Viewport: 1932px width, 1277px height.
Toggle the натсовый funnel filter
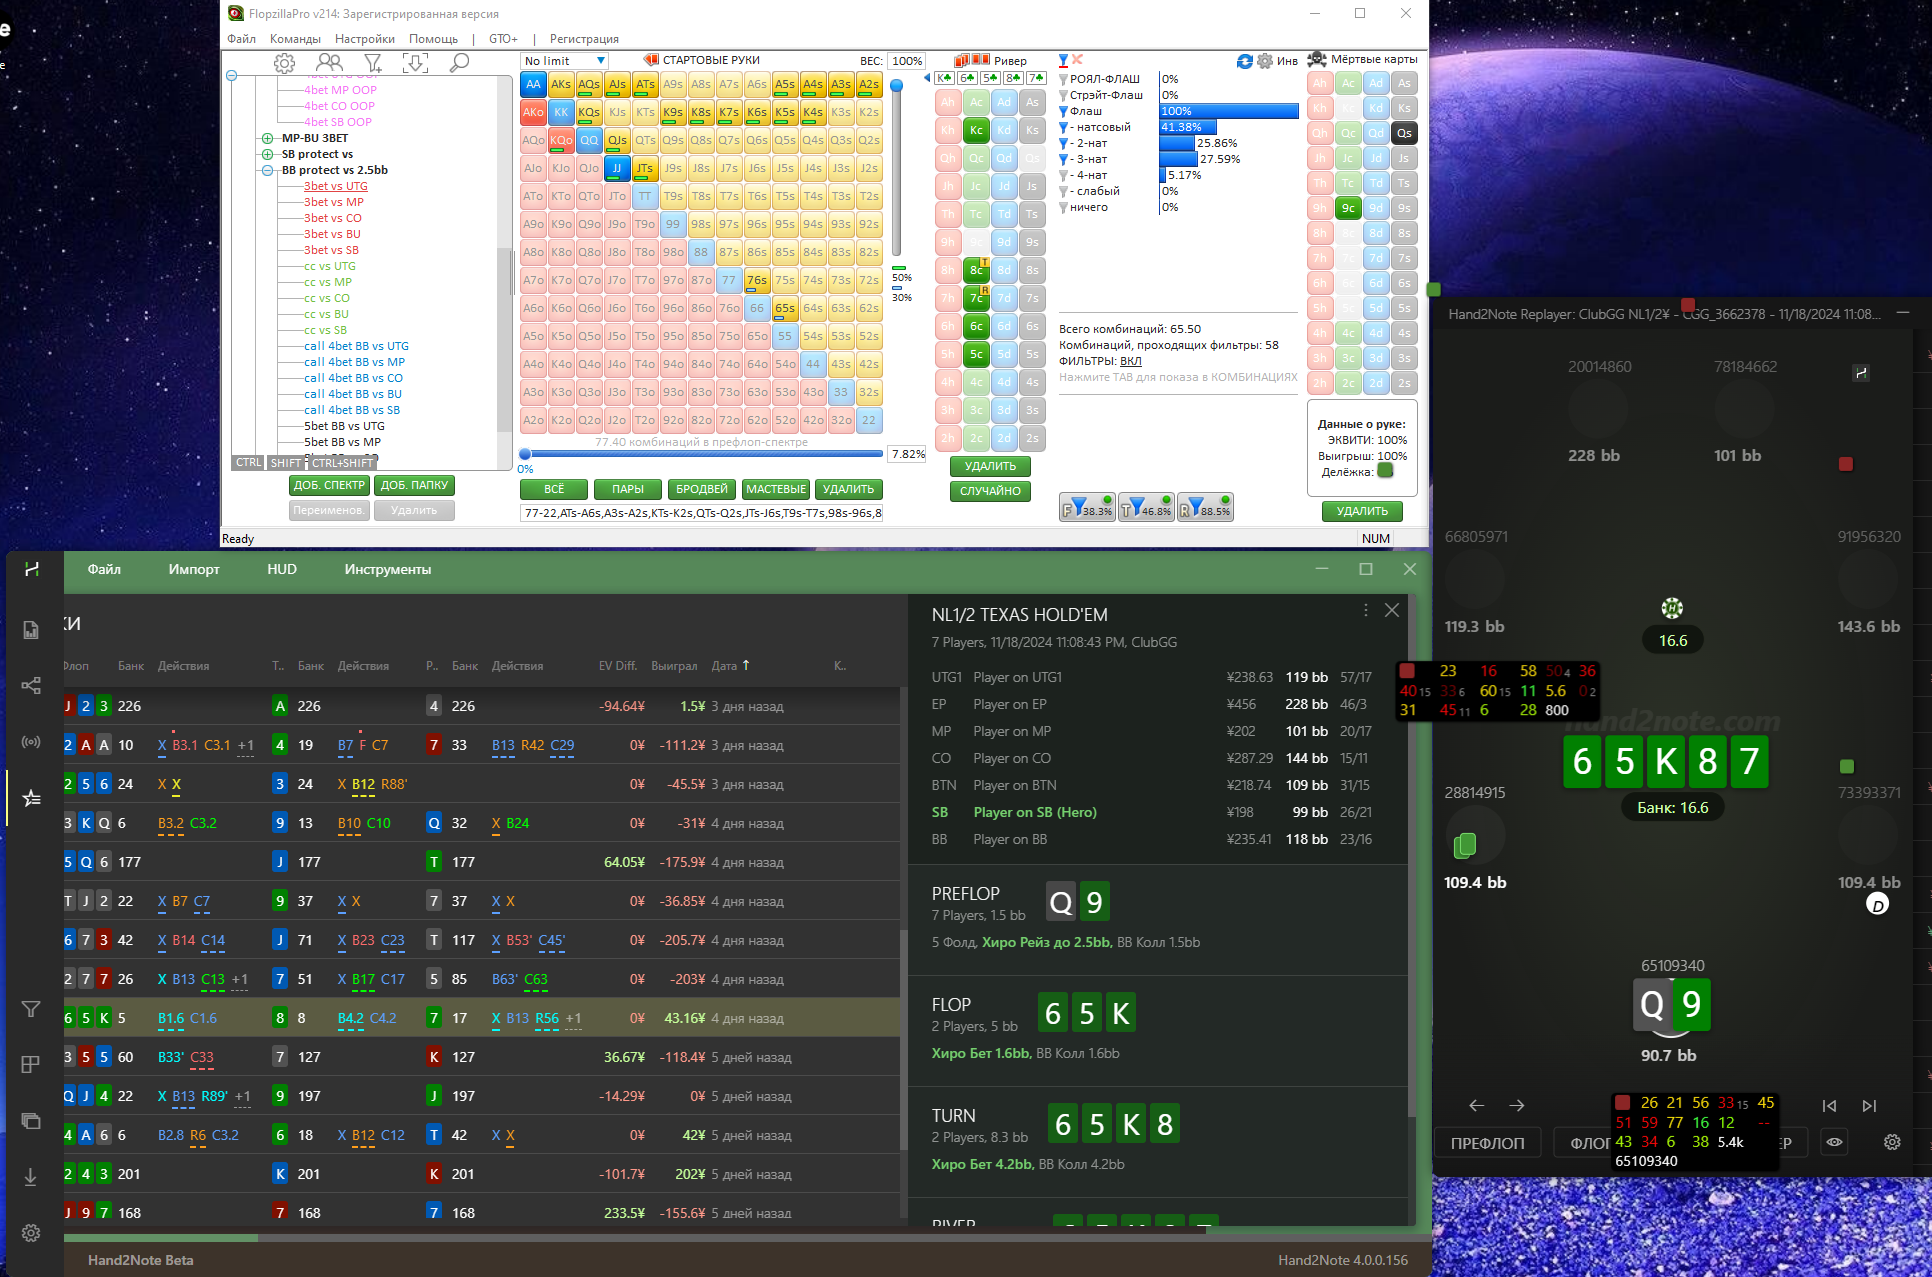click(x=1064, y=127)
